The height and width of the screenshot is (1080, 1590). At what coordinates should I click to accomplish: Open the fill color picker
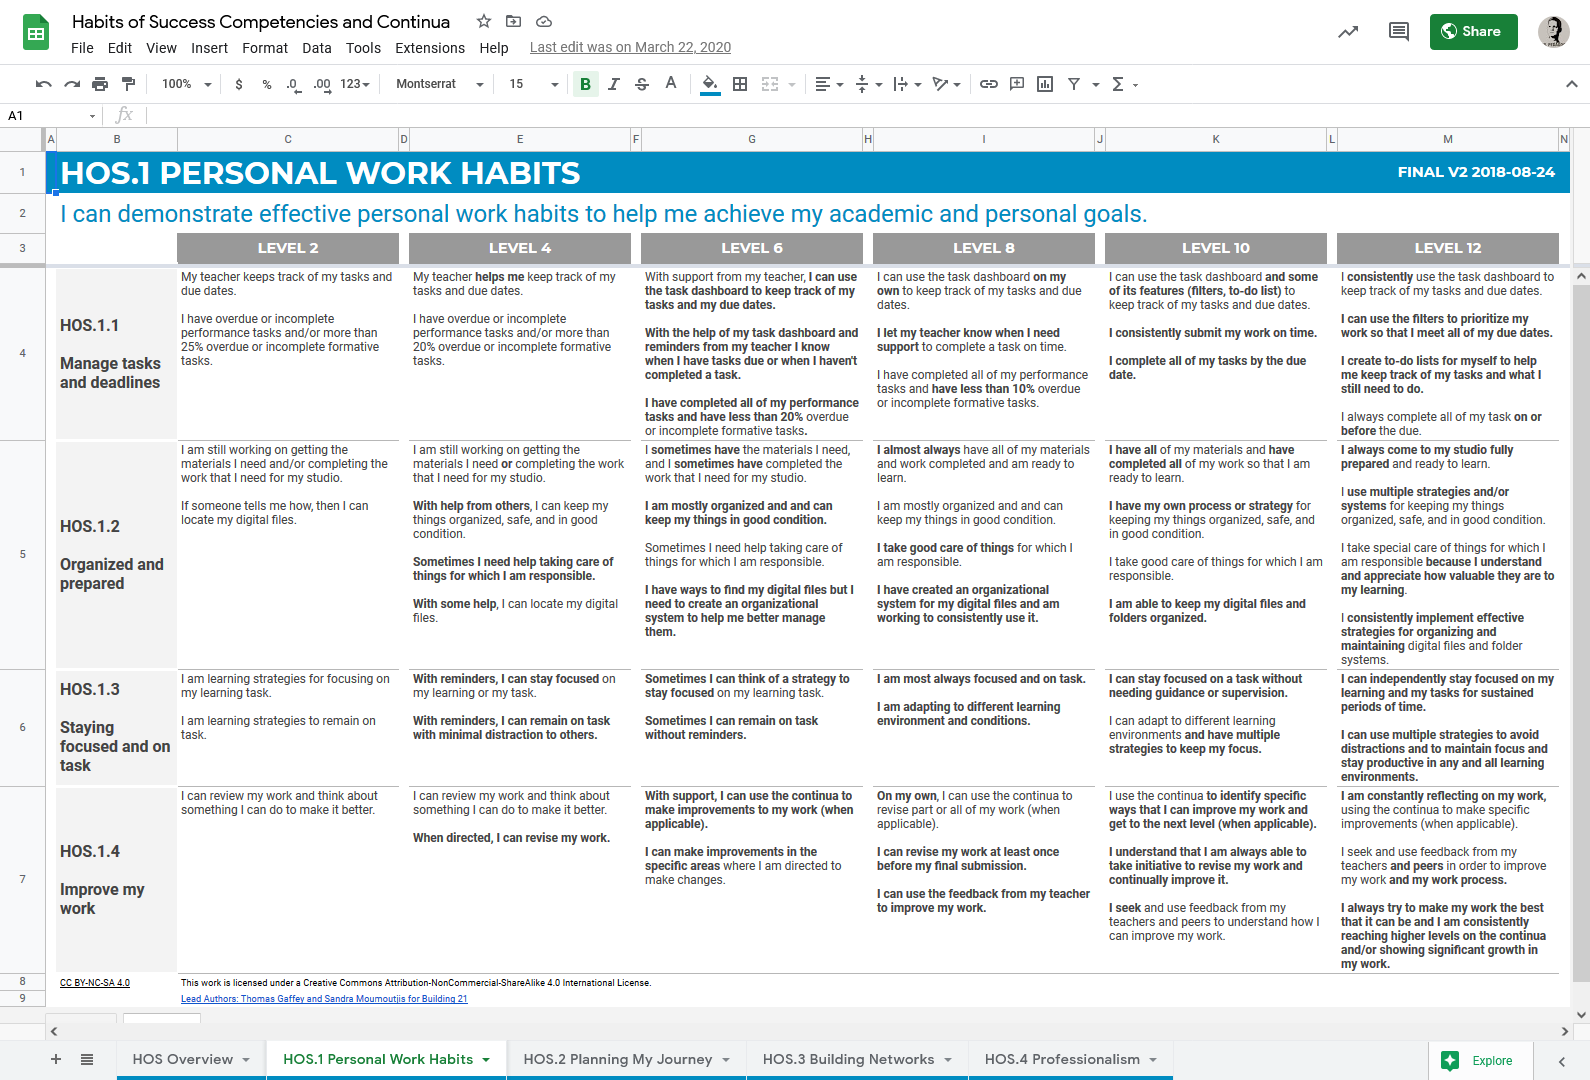(709, 84)
